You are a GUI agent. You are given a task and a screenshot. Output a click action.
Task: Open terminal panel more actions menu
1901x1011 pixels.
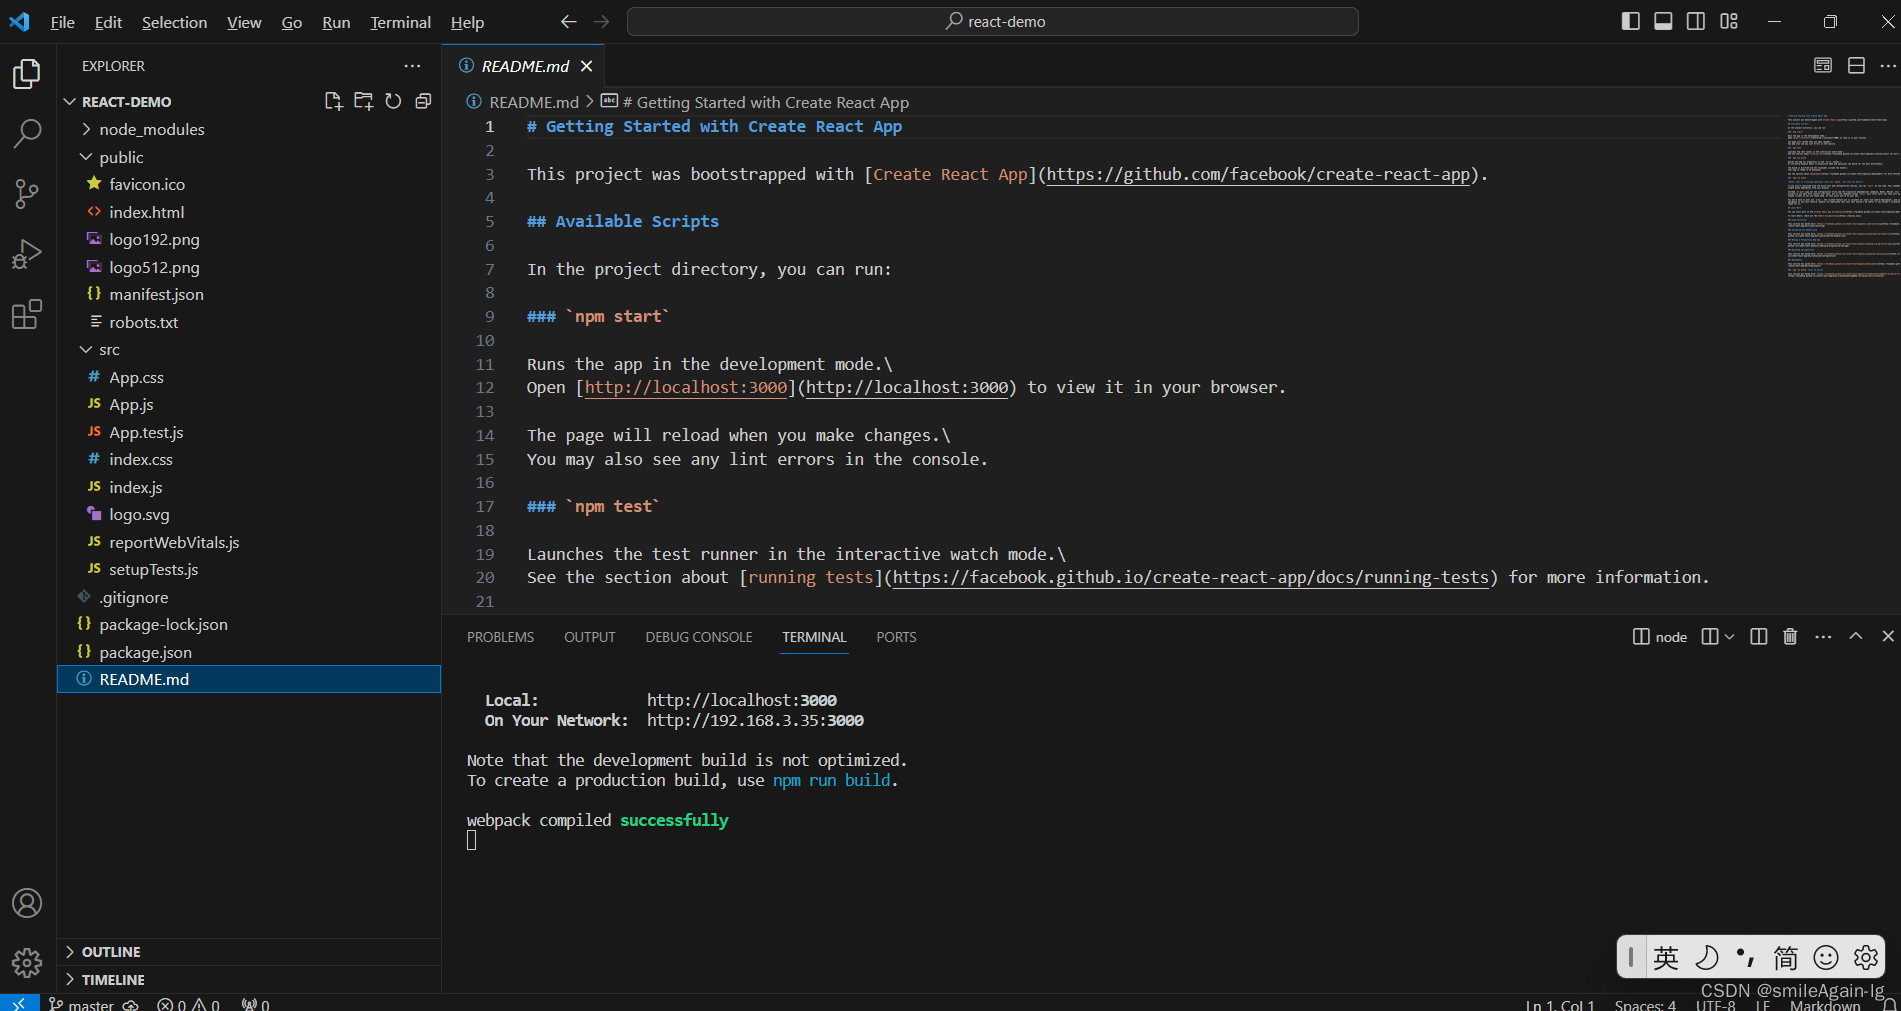(x=1823, y=637)
